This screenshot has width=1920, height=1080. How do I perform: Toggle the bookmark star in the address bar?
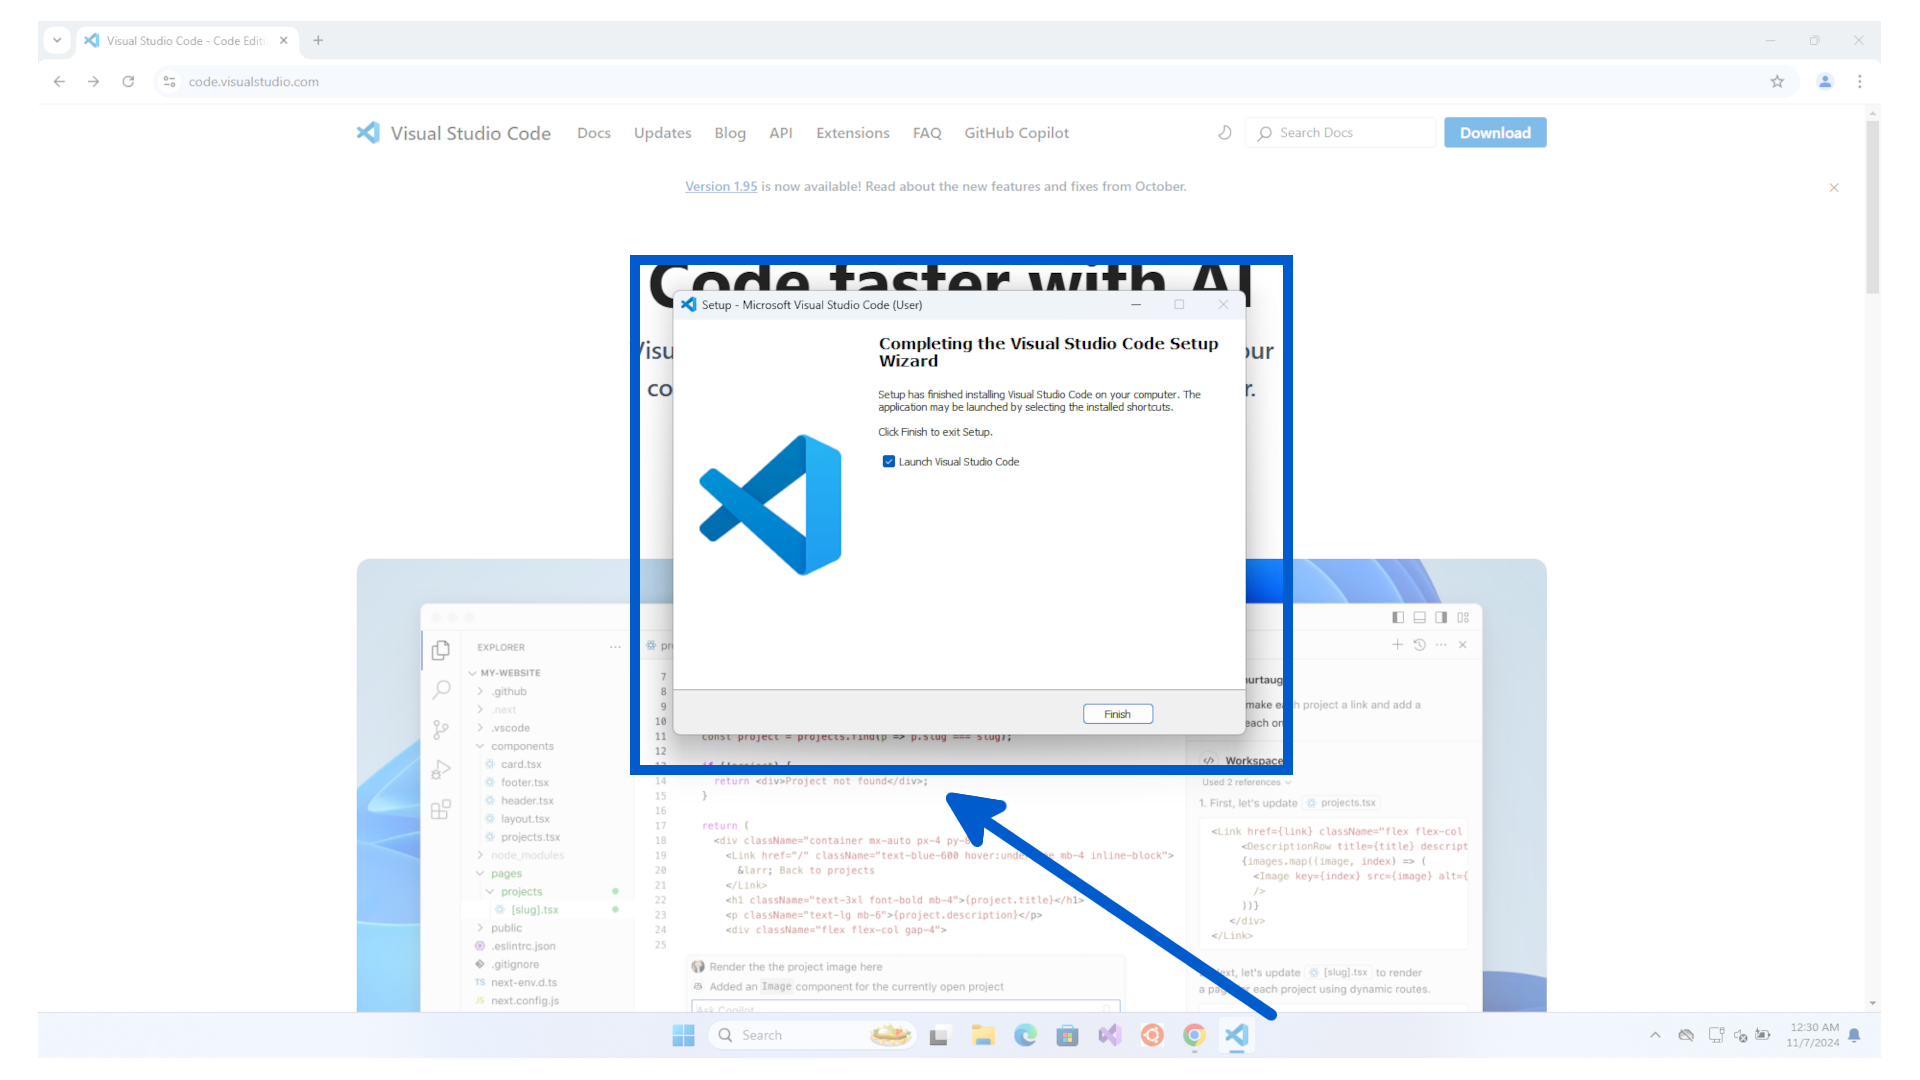[1778, 81]
